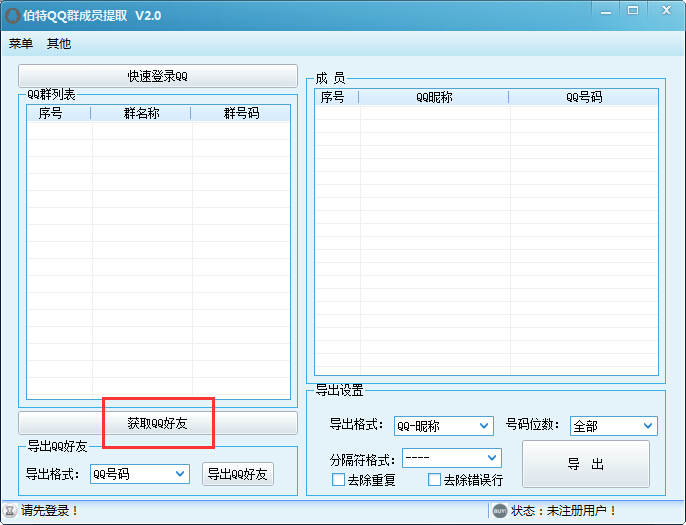
Task: Sort group list by 序号 column header
Action: coord(59,113)
